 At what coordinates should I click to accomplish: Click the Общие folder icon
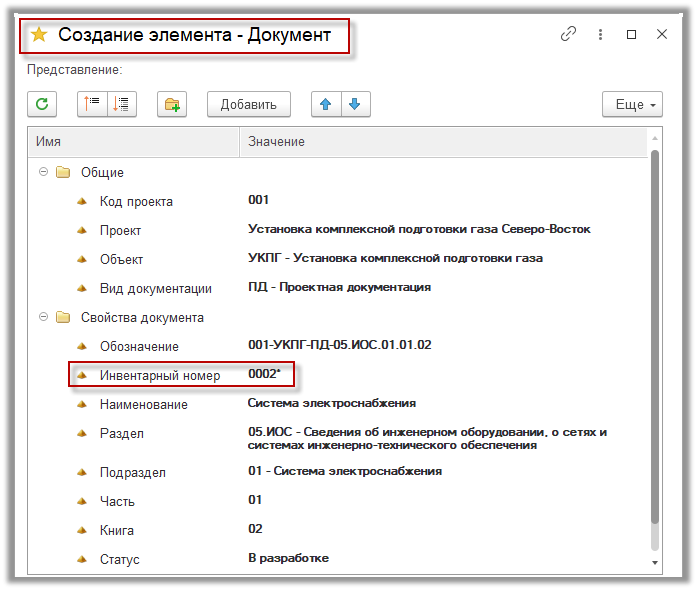coord(63,172)
